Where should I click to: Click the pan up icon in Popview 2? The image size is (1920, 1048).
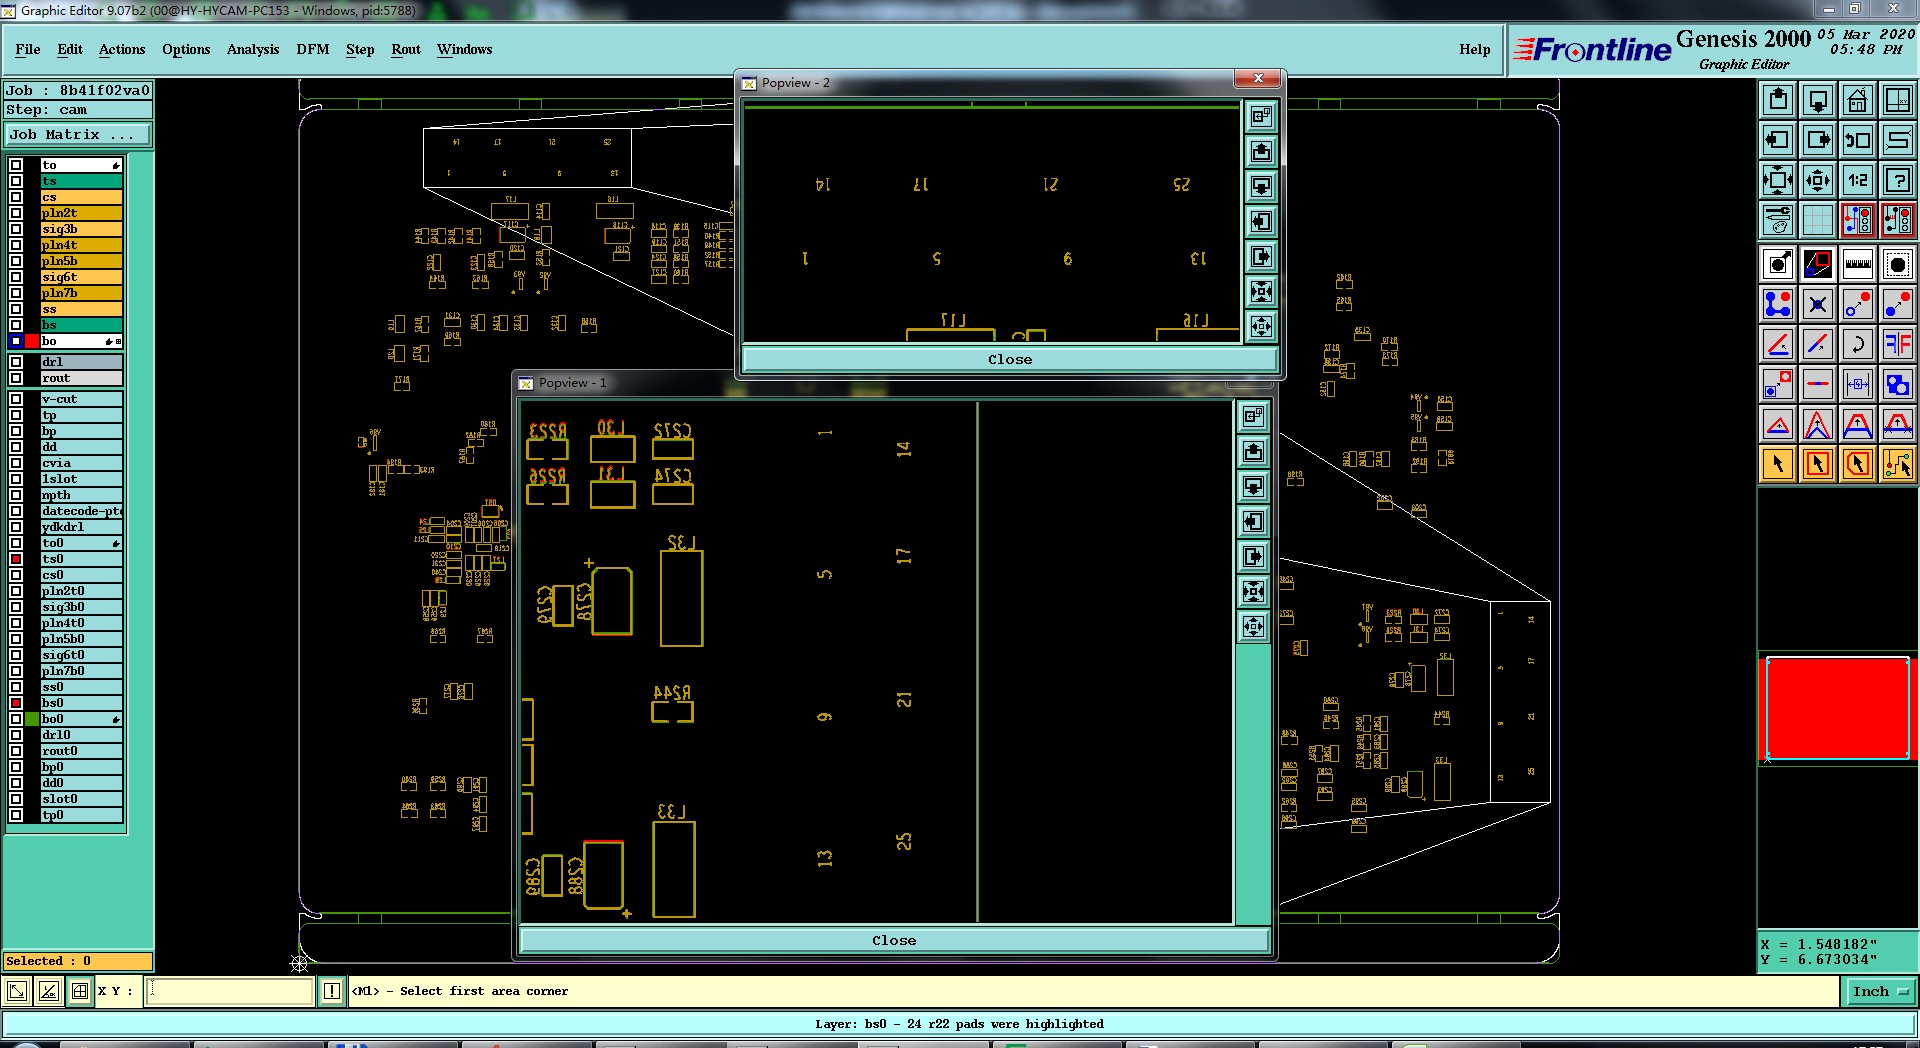[x=1262, y=151]
